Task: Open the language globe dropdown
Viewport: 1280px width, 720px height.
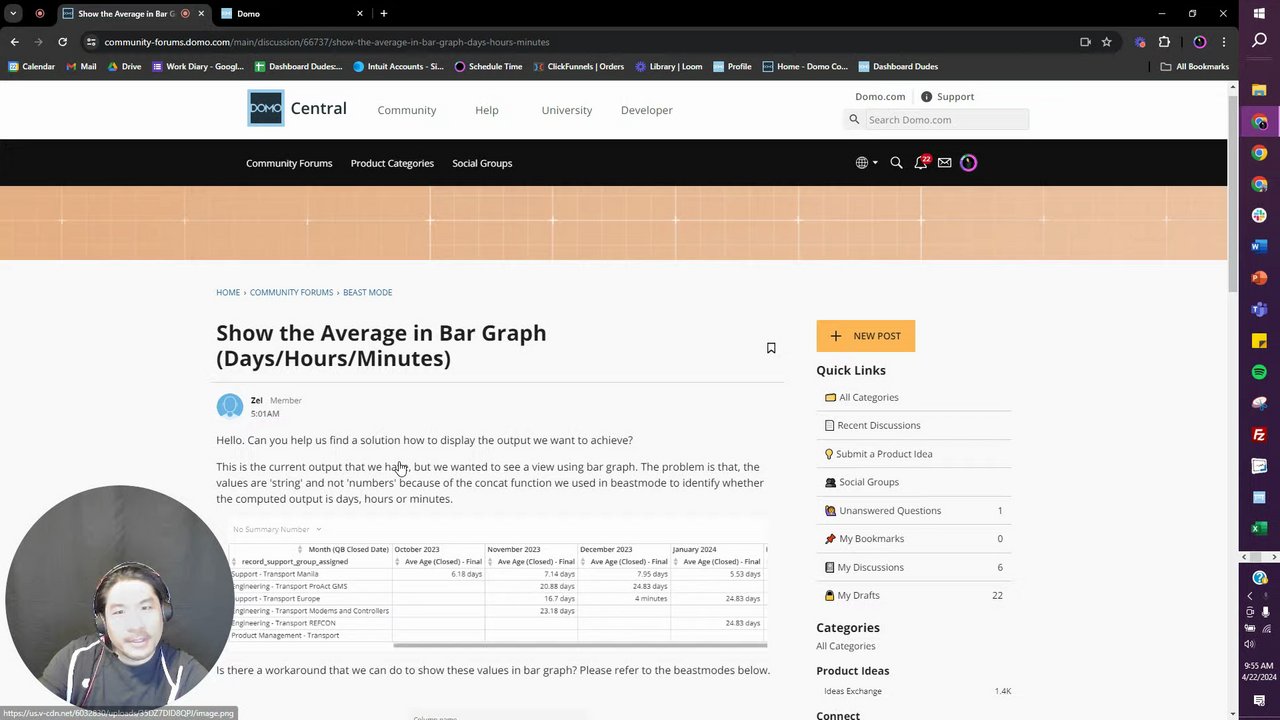Action: 866,163
